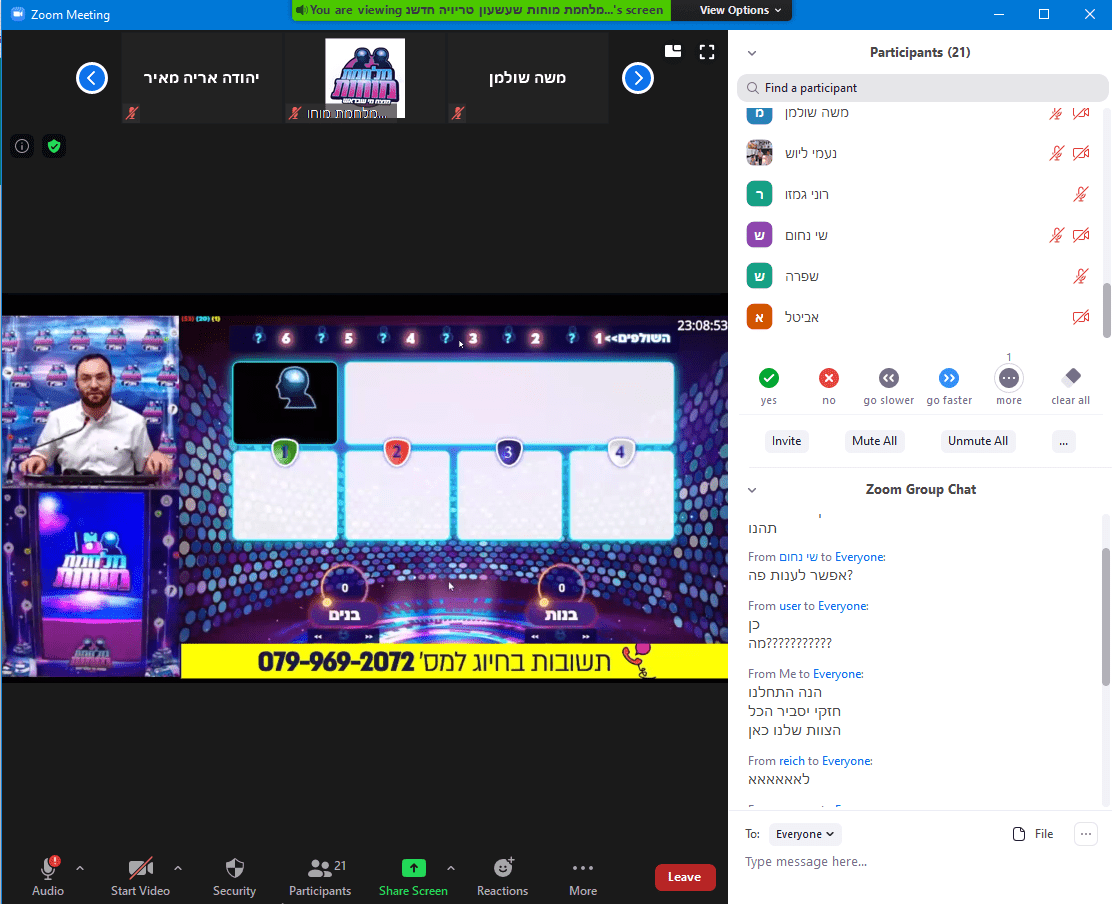Click the File attachment button in chat
Viewport: 1112px width, 904px height.
point(1033,834)
